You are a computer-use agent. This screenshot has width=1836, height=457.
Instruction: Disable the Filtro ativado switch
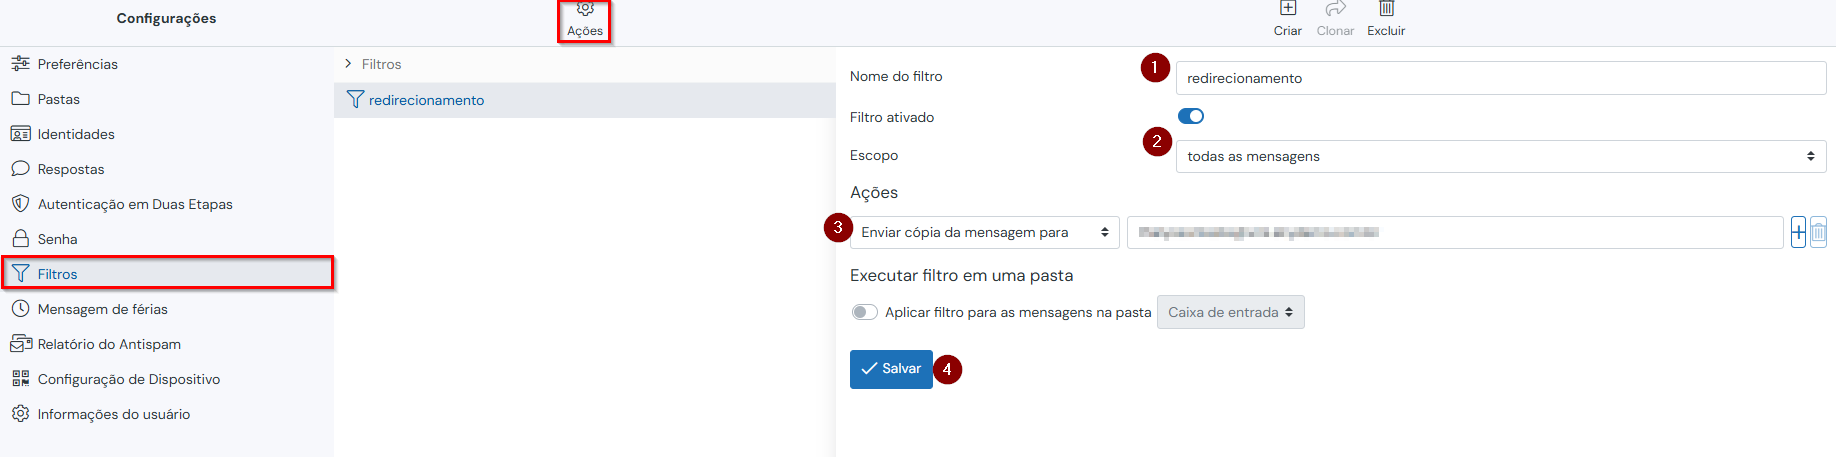(x=1190, y=117)
